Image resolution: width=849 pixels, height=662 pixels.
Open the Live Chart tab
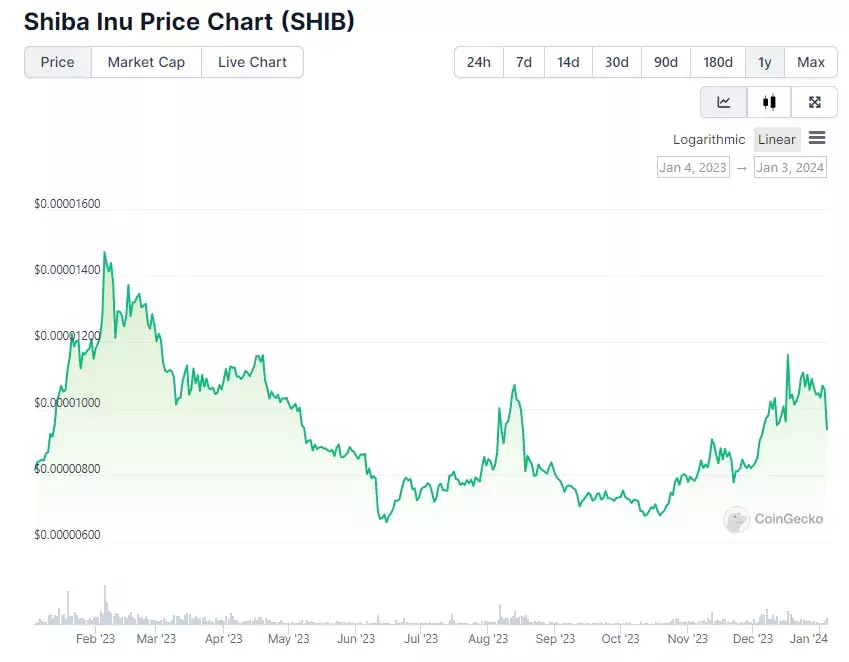pyautogui.click(x=252, y=62)
